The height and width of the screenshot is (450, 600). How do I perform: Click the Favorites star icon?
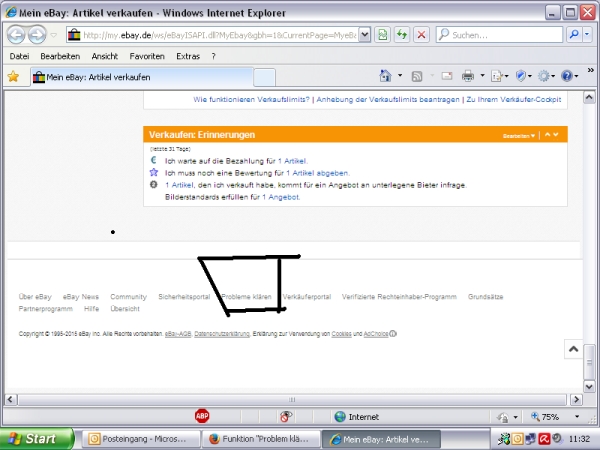tap(13, 77)
